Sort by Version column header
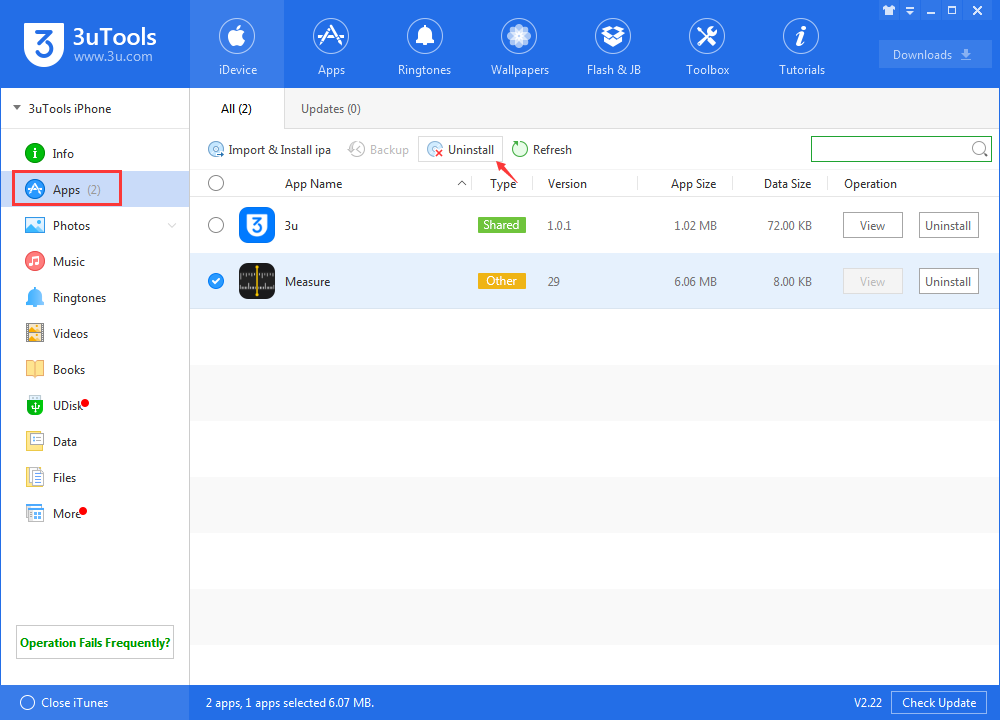Image resolution: width=1000 pixels, height=720 pixels. (567, 184)
